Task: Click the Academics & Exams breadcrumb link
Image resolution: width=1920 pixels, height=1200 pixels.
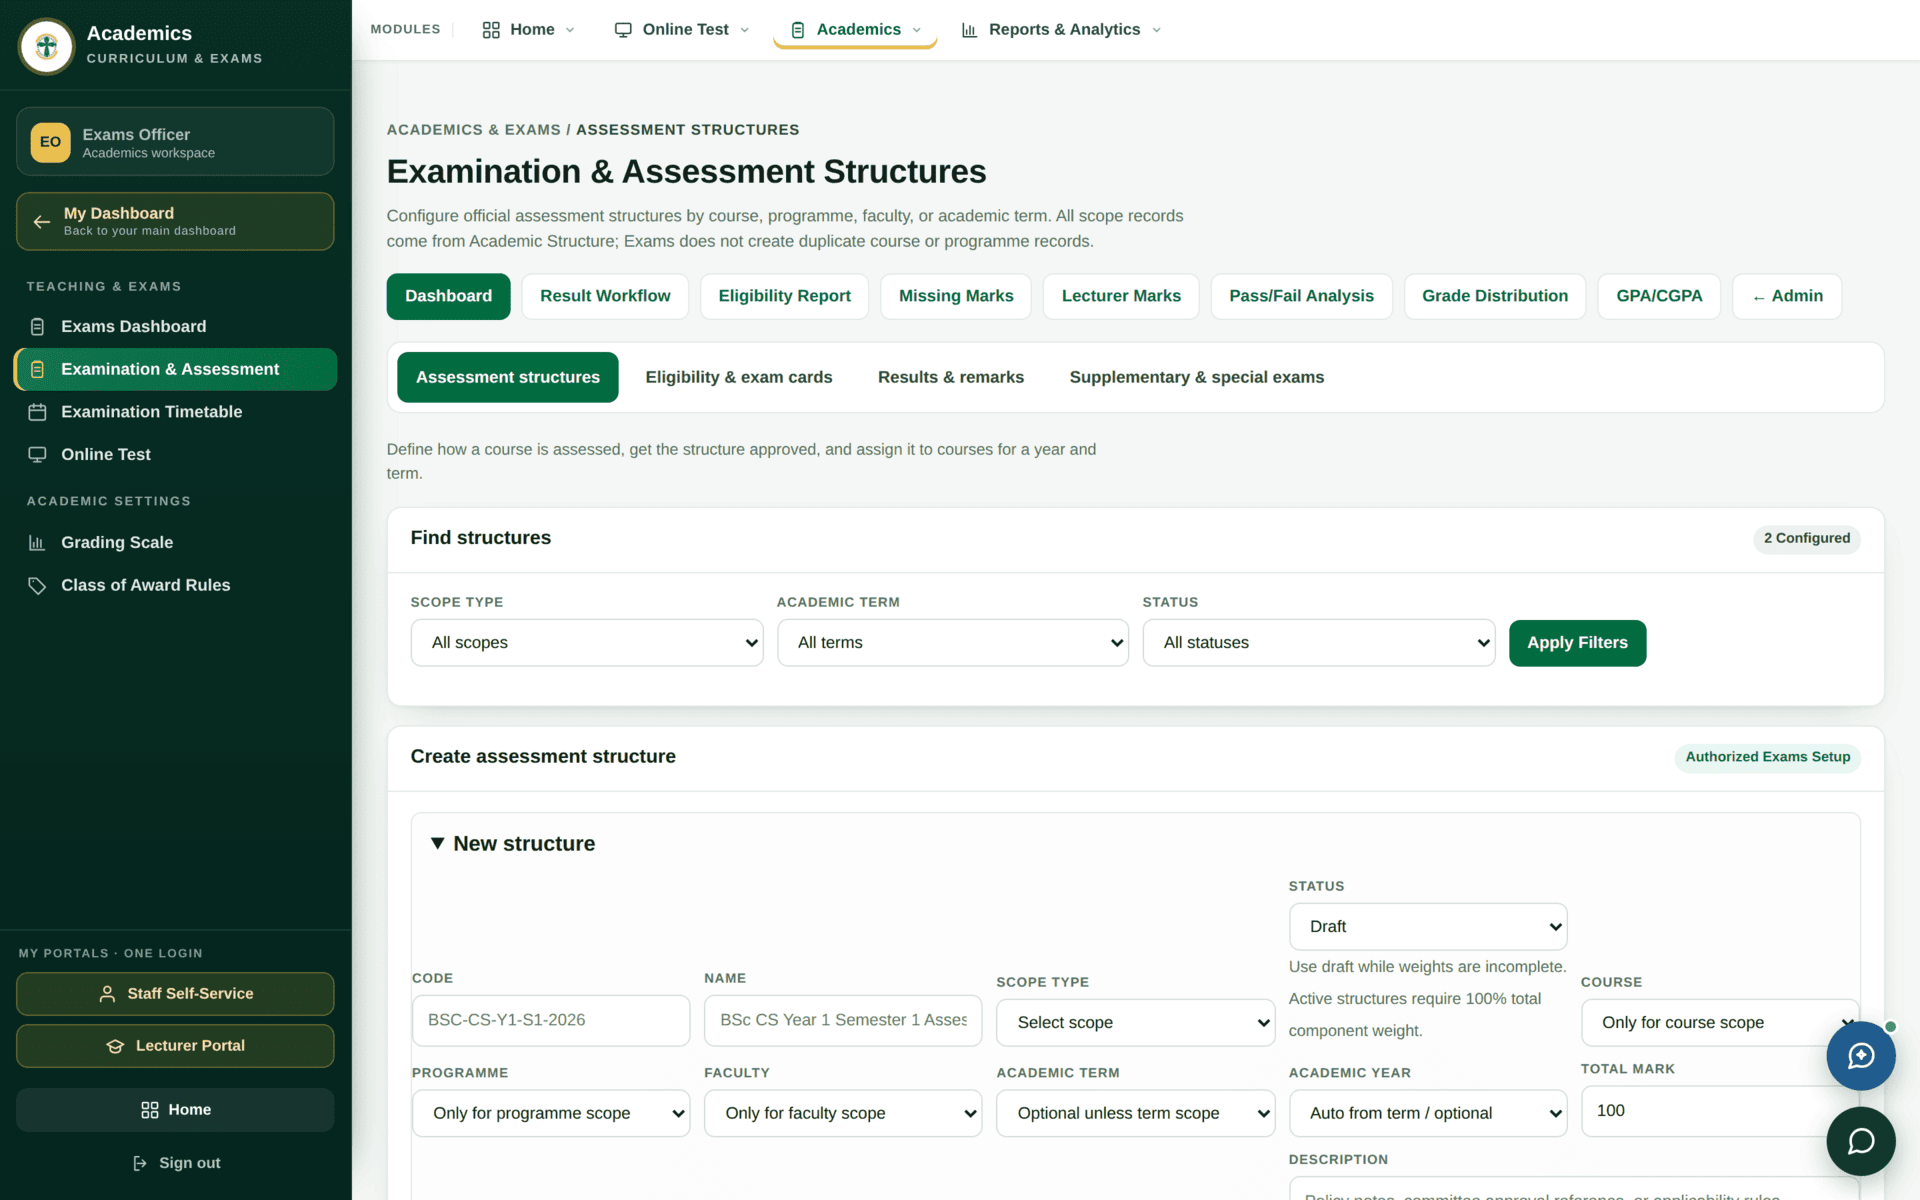Action: tap(473, 130)
